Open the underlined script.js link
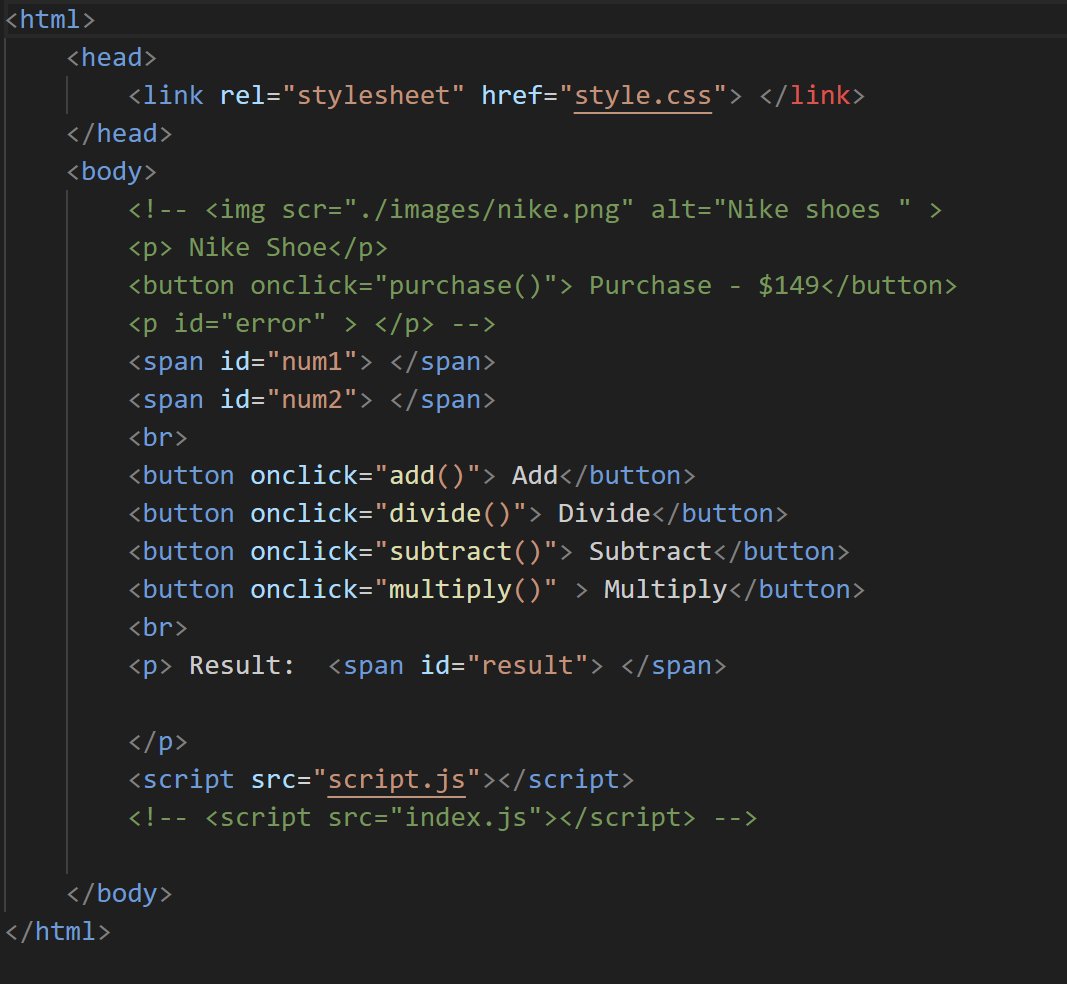 tap(397, 780)
